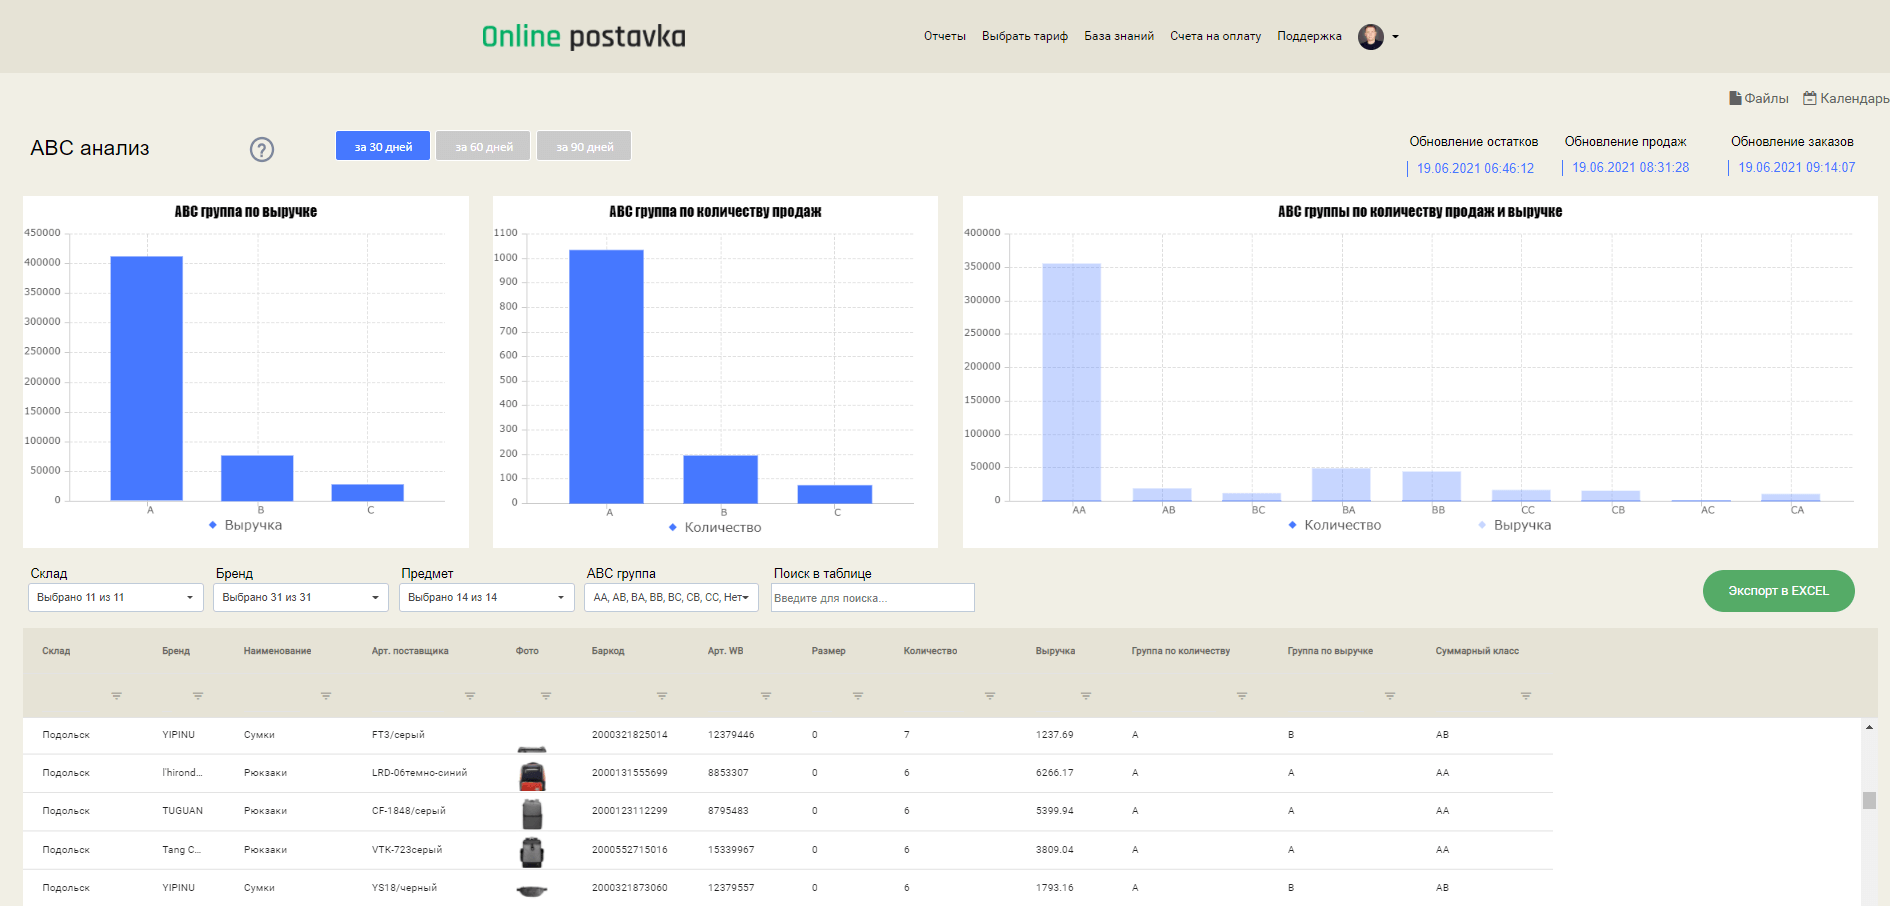
Task: Click Арт. WB value 15339967
Action: tap(731, 850)
